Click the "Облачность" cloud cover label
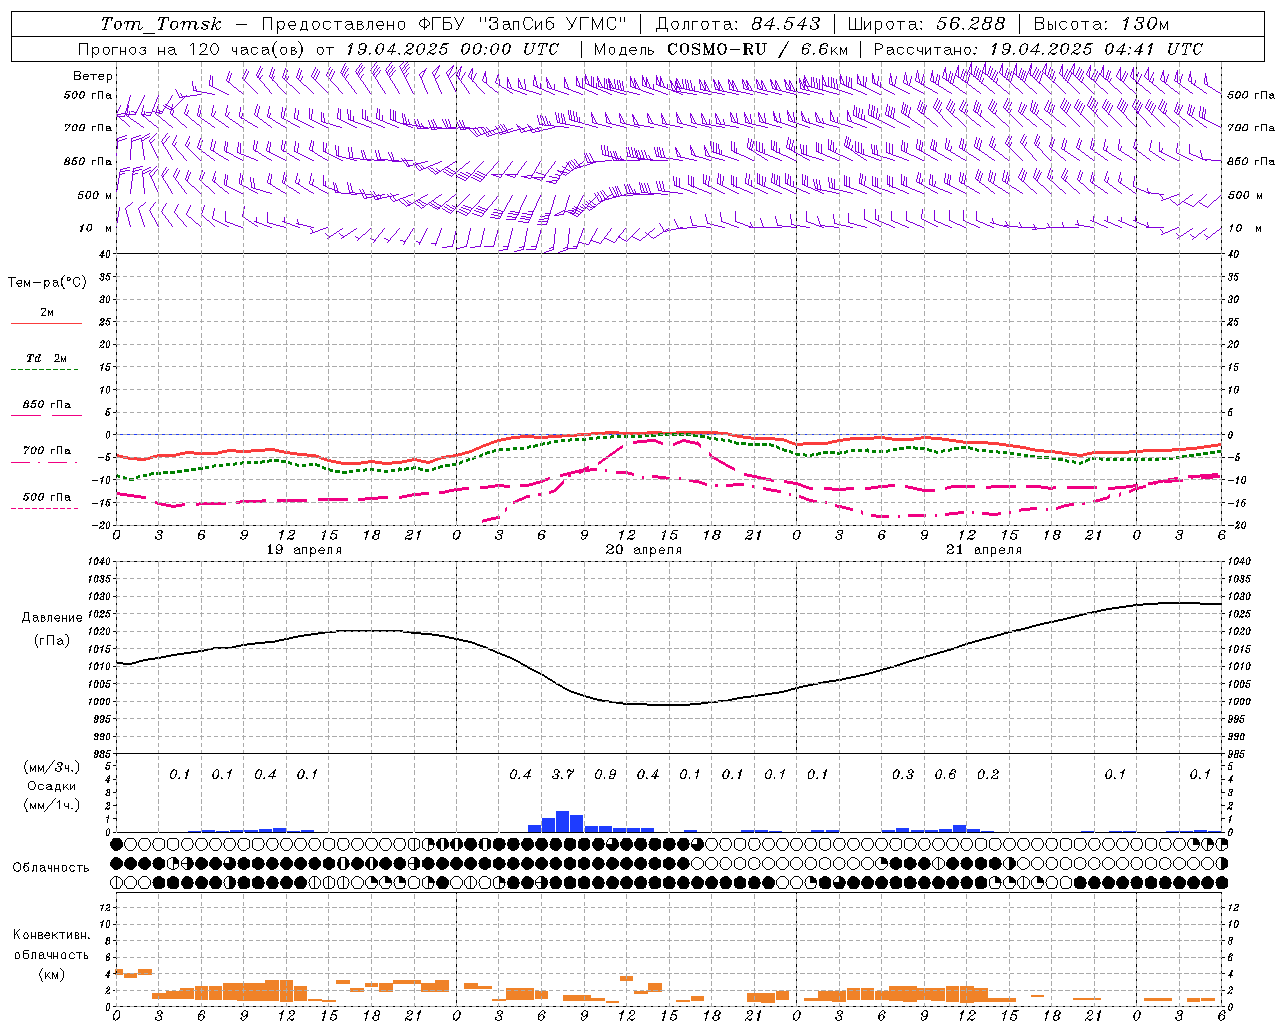This screenshot has height=1024, width=1280. click(x=51, y=868)
